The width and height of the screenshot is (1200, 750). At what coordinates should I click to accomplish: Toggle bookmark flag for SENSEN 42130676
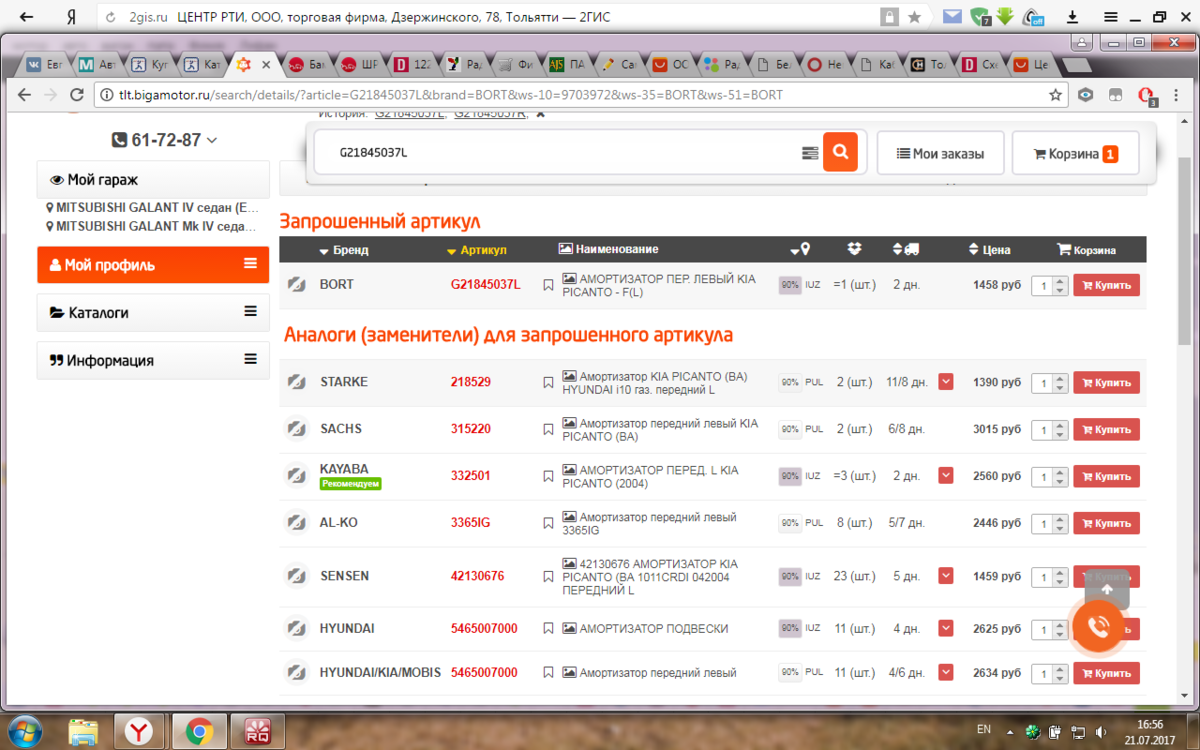(548, 576)
